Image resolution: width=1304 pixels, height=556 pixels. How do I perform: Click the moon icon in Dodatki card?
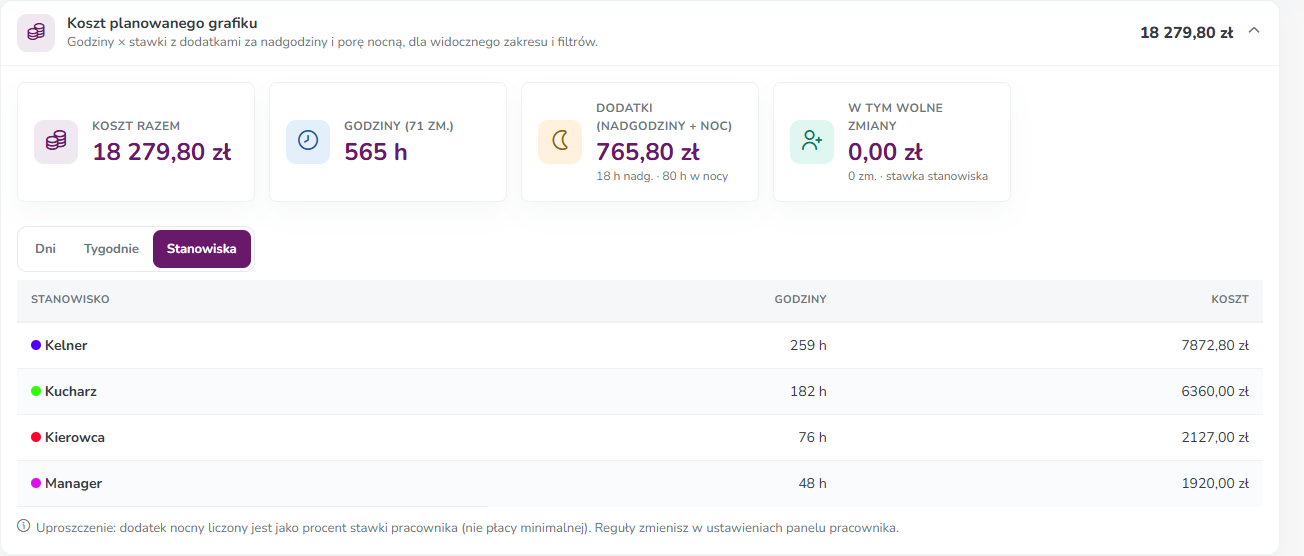[x=560, y=142]
